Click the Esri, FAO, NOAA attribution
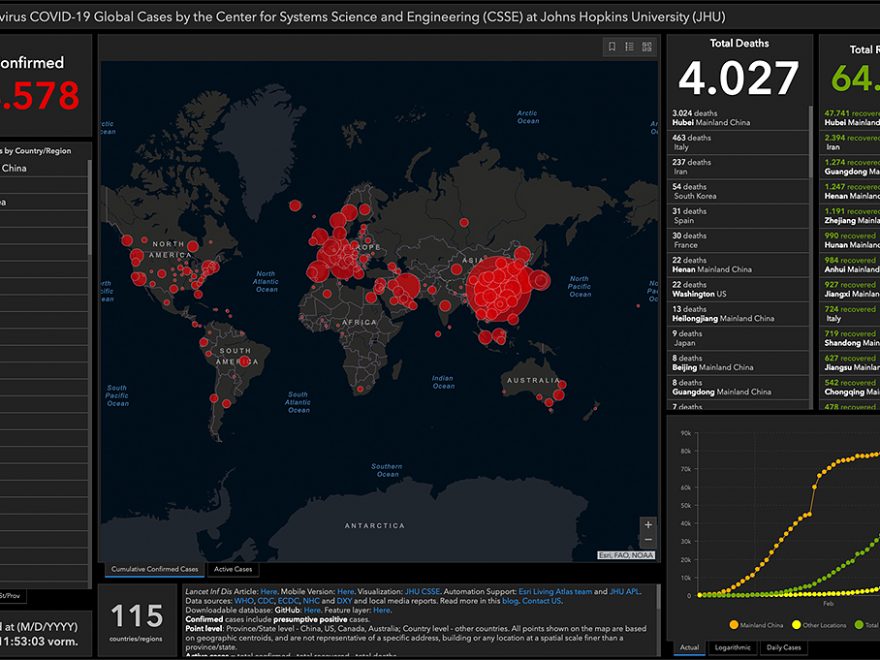 (626, 555)
